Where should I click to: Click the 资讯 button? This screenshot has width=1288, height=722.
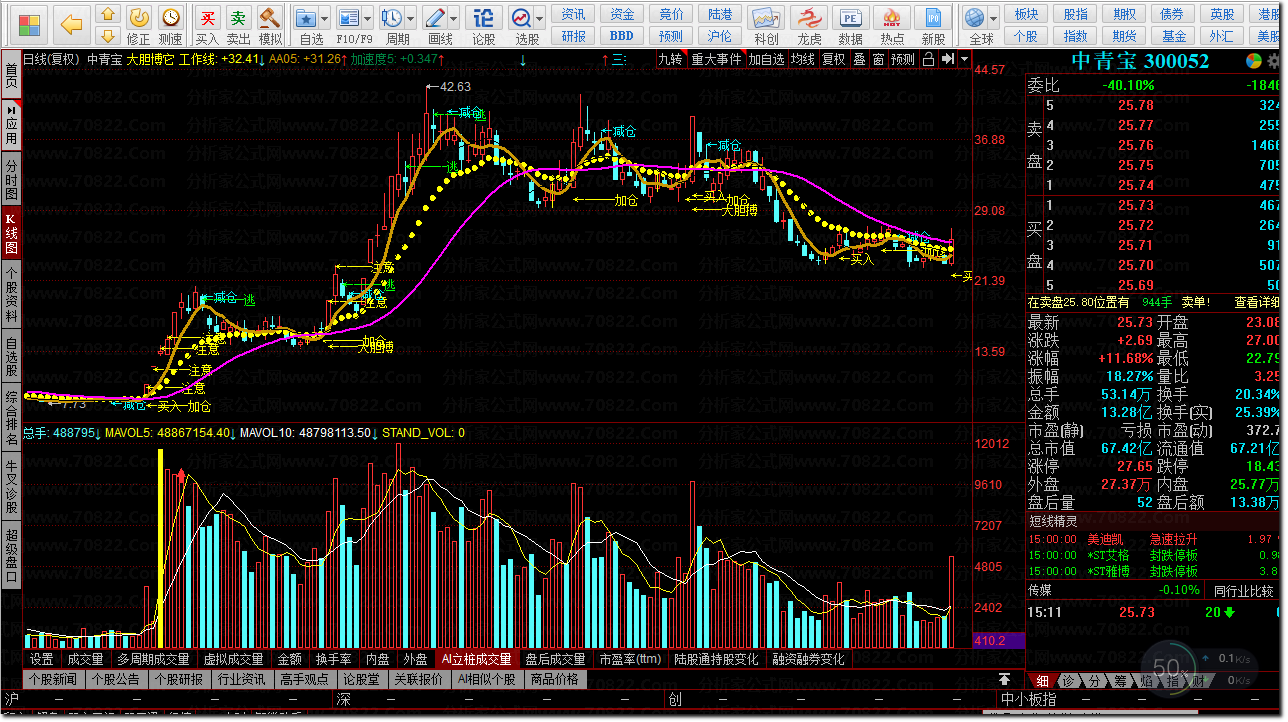pos(573,14)
